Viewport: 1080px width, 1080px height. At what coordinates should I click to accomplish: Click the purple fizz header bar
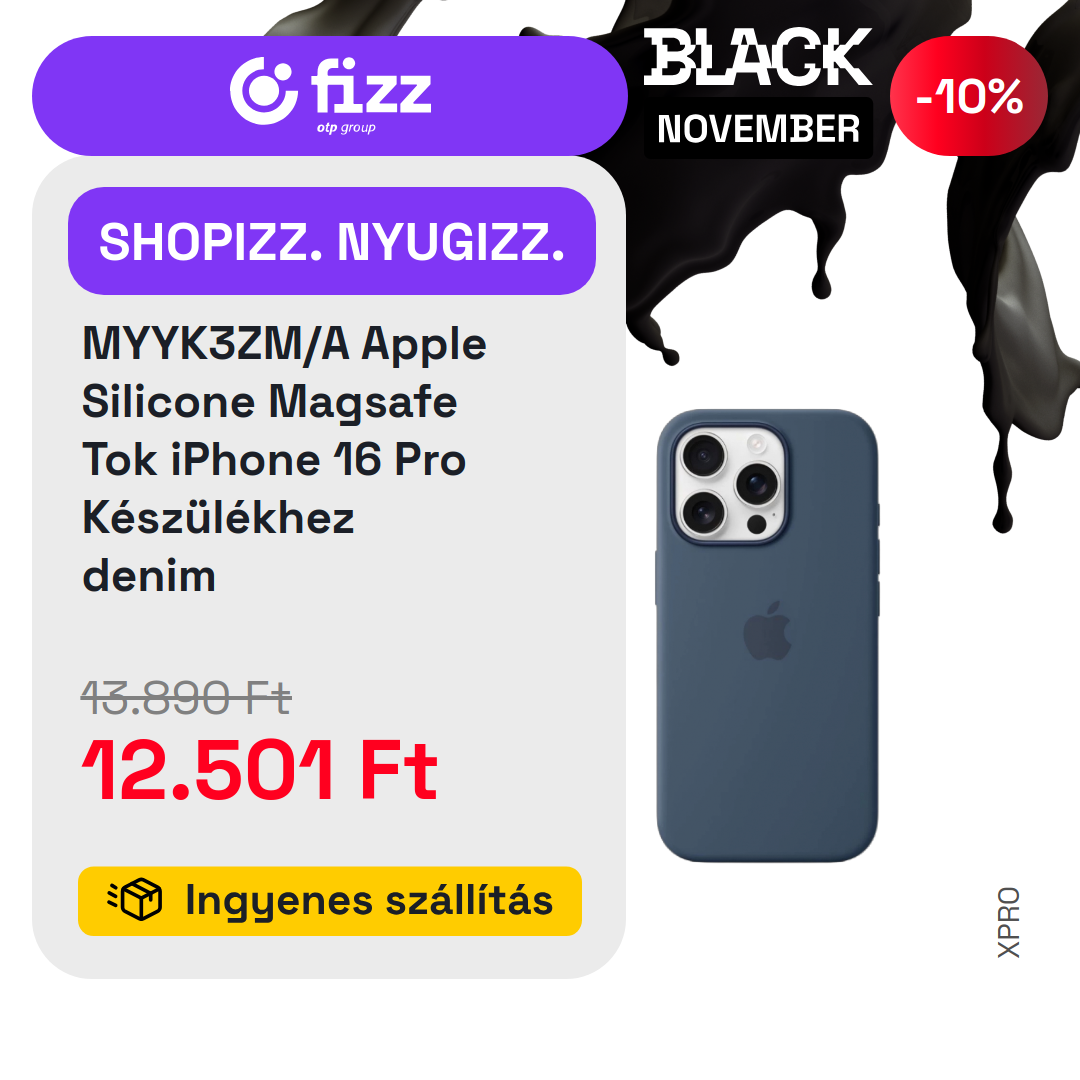click(330, 96)
